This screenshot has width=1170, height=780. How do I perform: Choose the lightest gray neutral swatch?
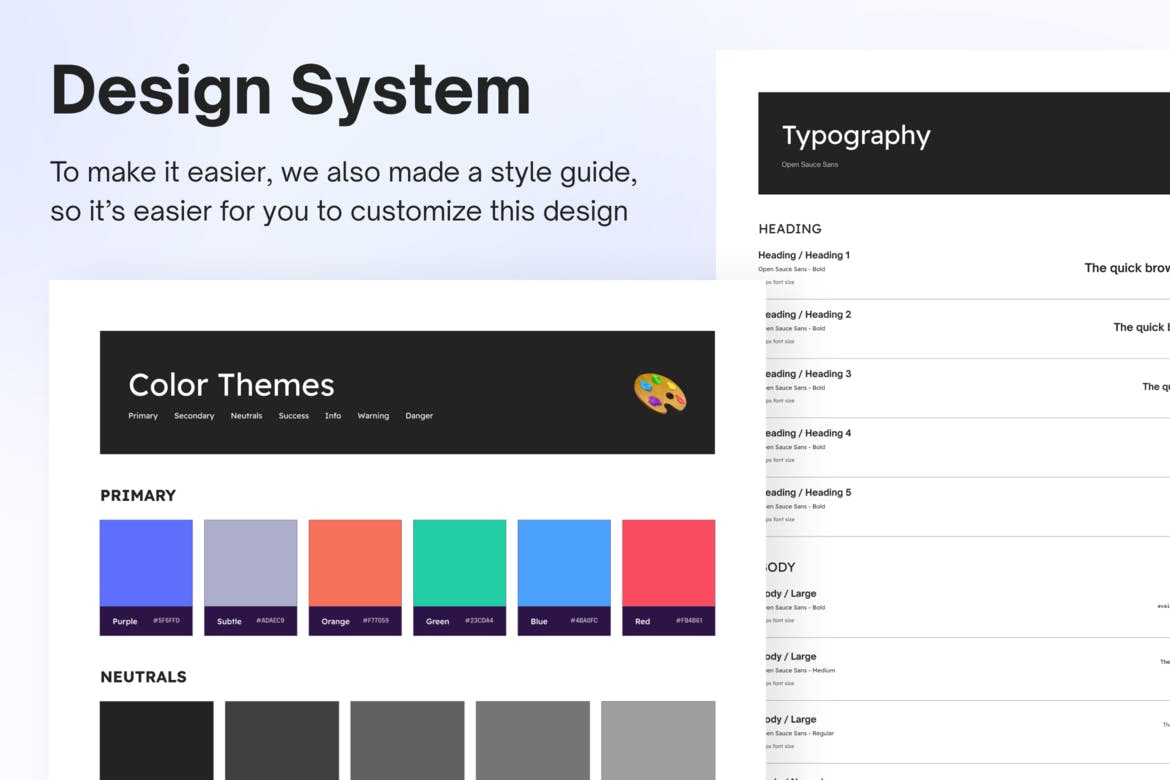pos(658,740)
